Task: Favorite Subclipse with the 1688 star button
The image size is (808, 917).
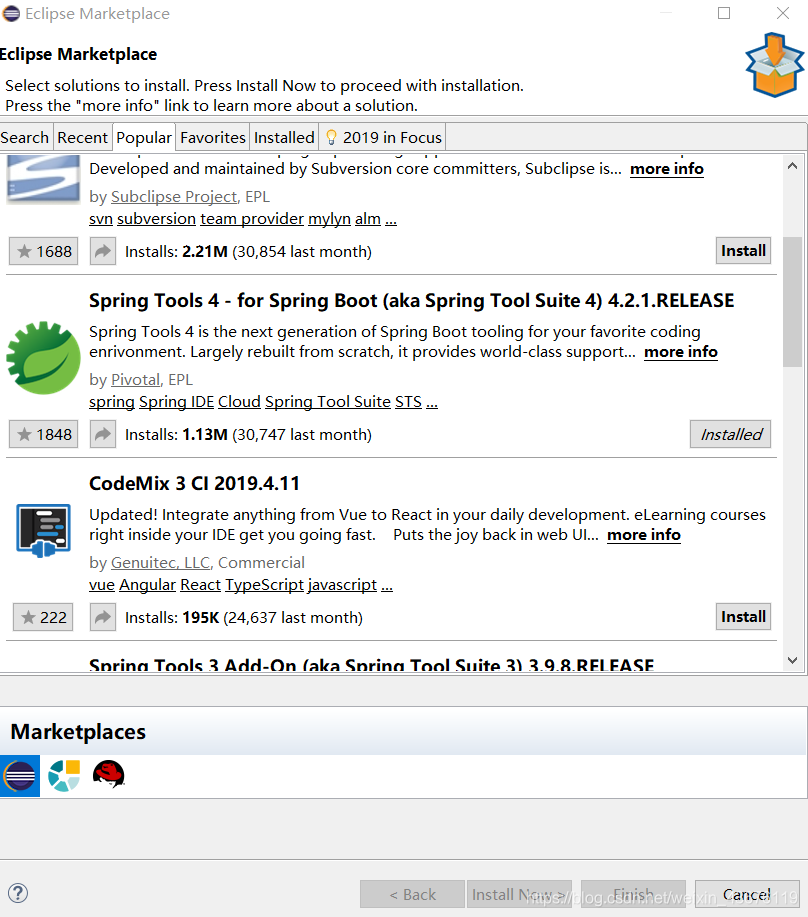Action: 44,251
